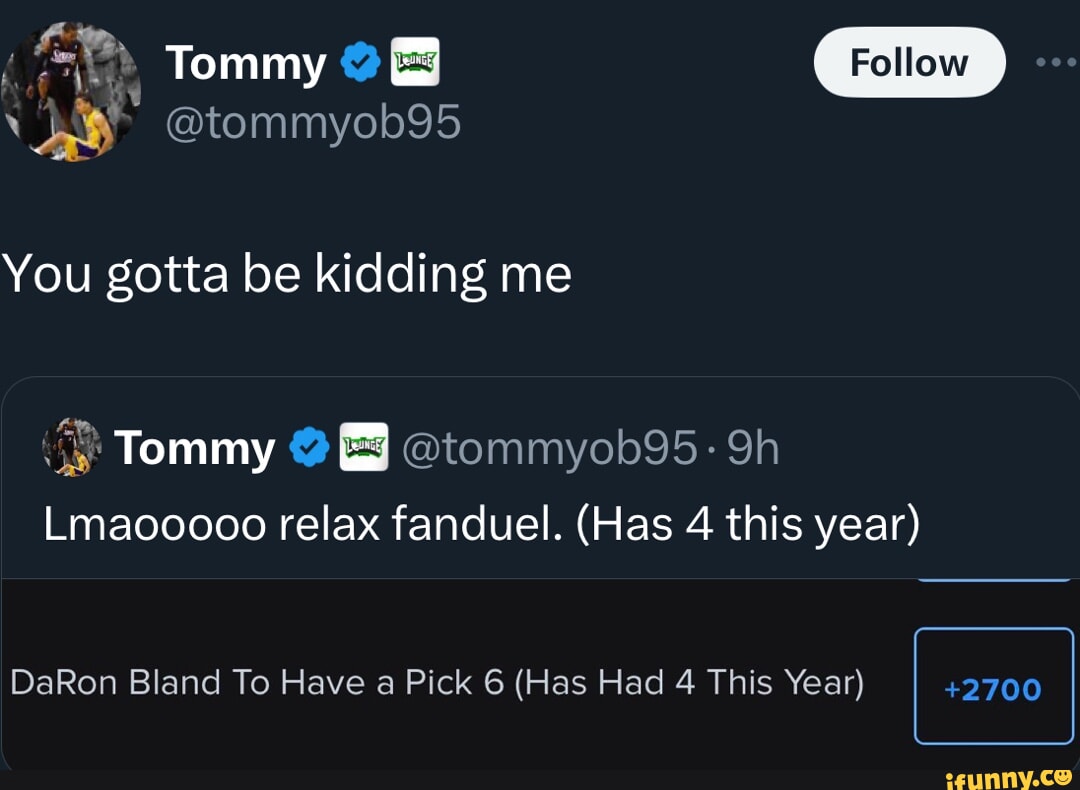The height and width of the screenshot is (790, 1080).
Task: Open the "Lmaooooo relax fanduel" quoted tweet text
Action: click(480, 522)
